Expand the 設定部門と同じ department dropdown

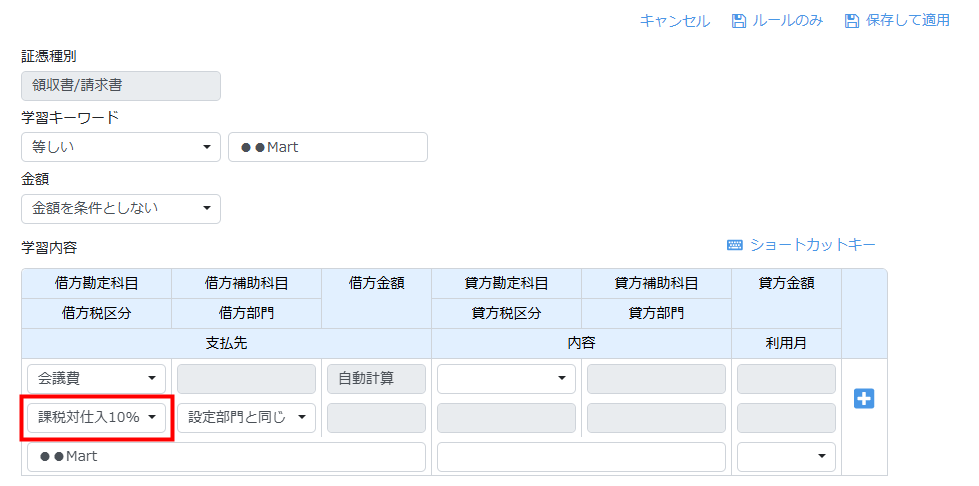click(246, 418)
